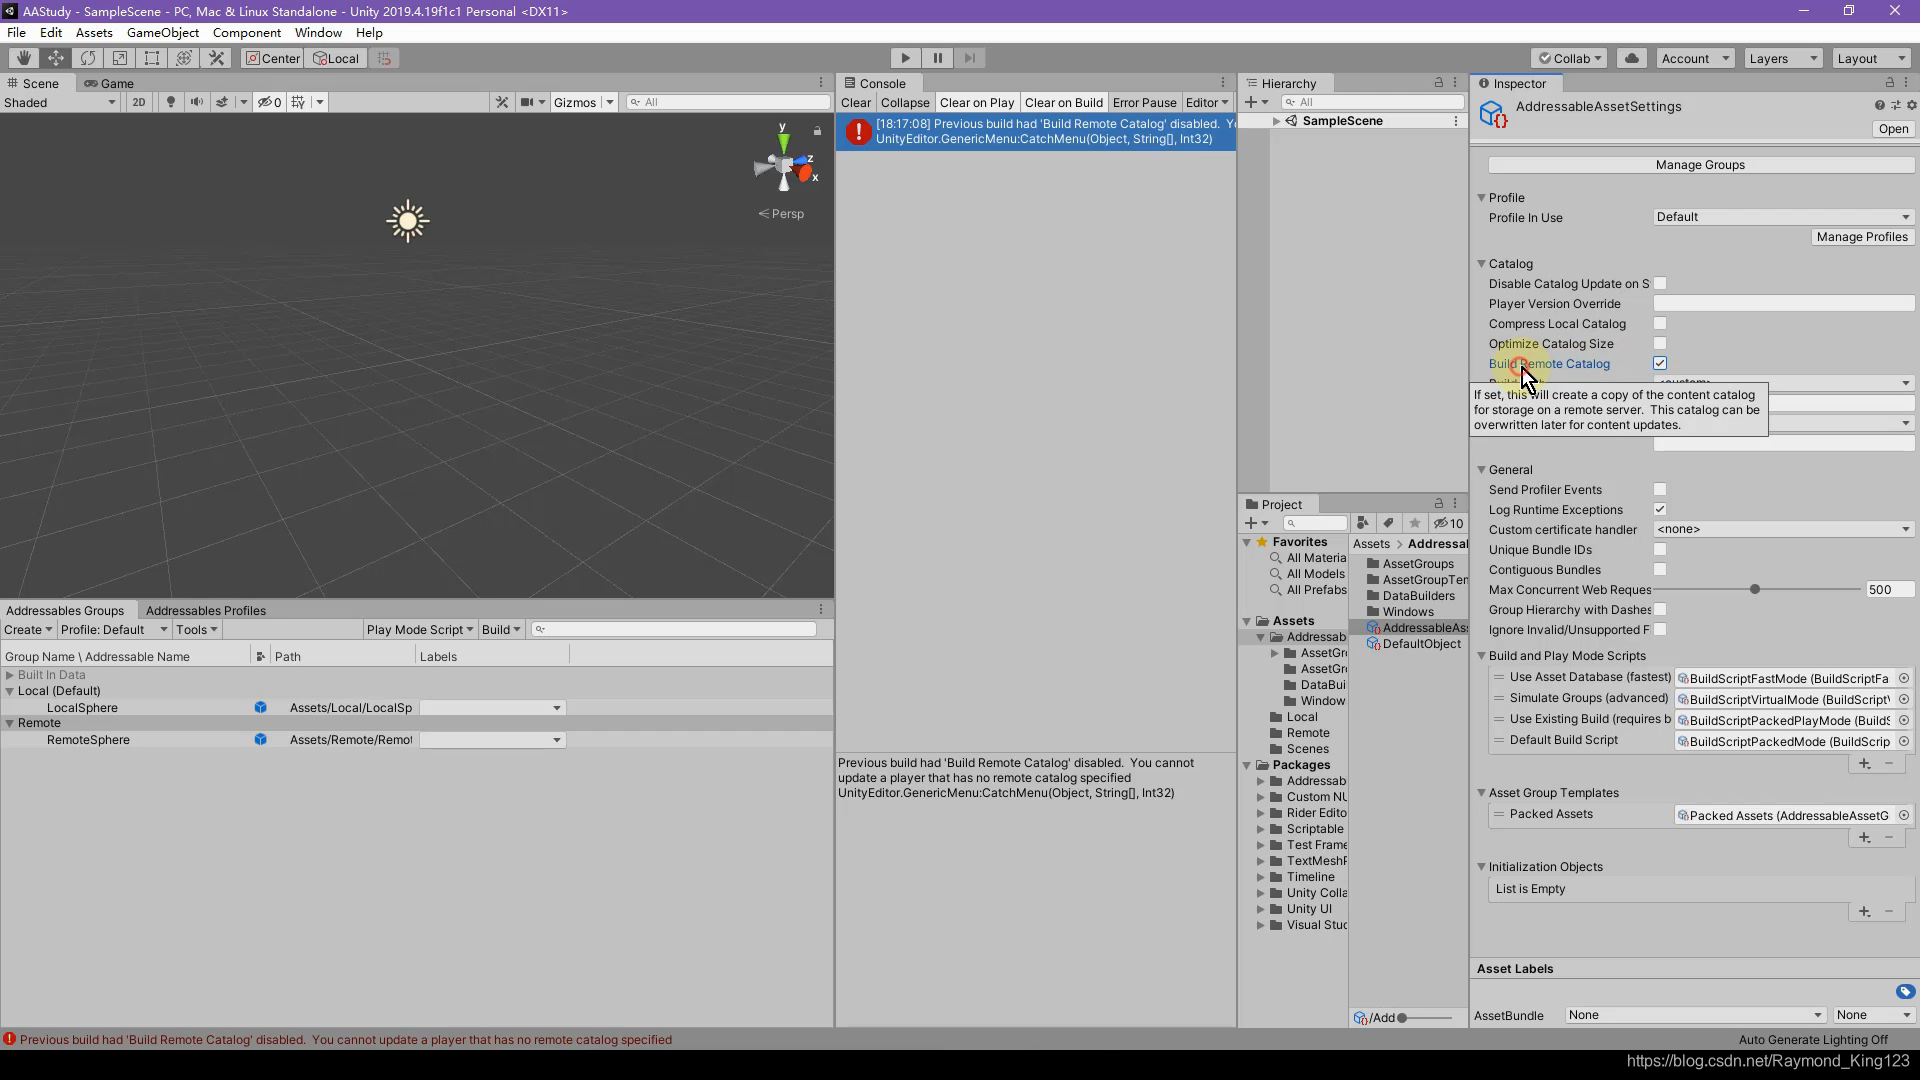Click the scene orientation gizmo
Image resolution: width=1920 pixels, height=1080 pixels.
point(785,166)
